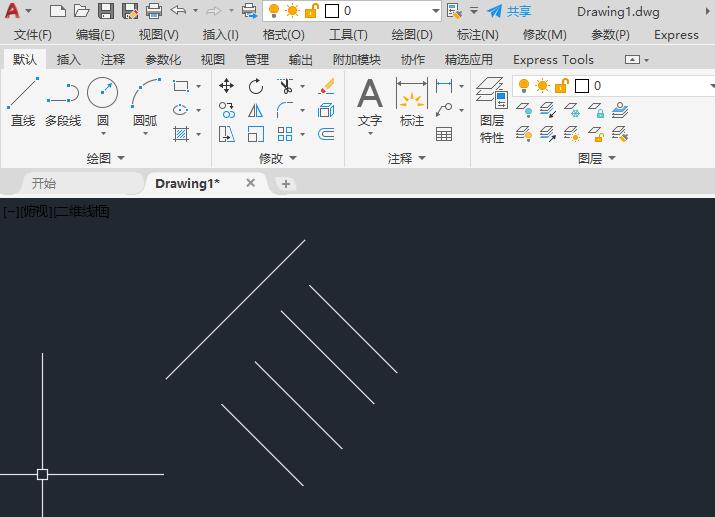Image resolution: width=715 pixels, height=517 pixels.
Task: Click the Hatch draw icon
Action: click(x=181, y=134)
